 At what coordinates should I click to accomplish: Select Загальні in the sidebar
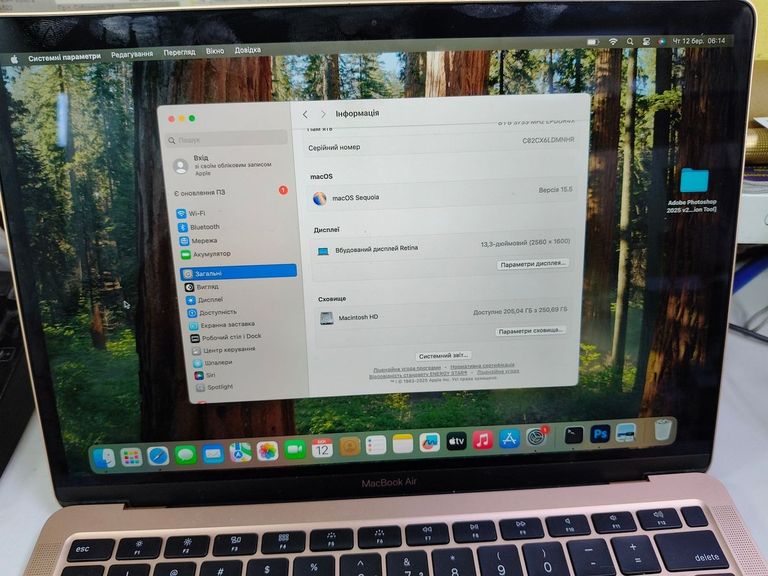239,273
